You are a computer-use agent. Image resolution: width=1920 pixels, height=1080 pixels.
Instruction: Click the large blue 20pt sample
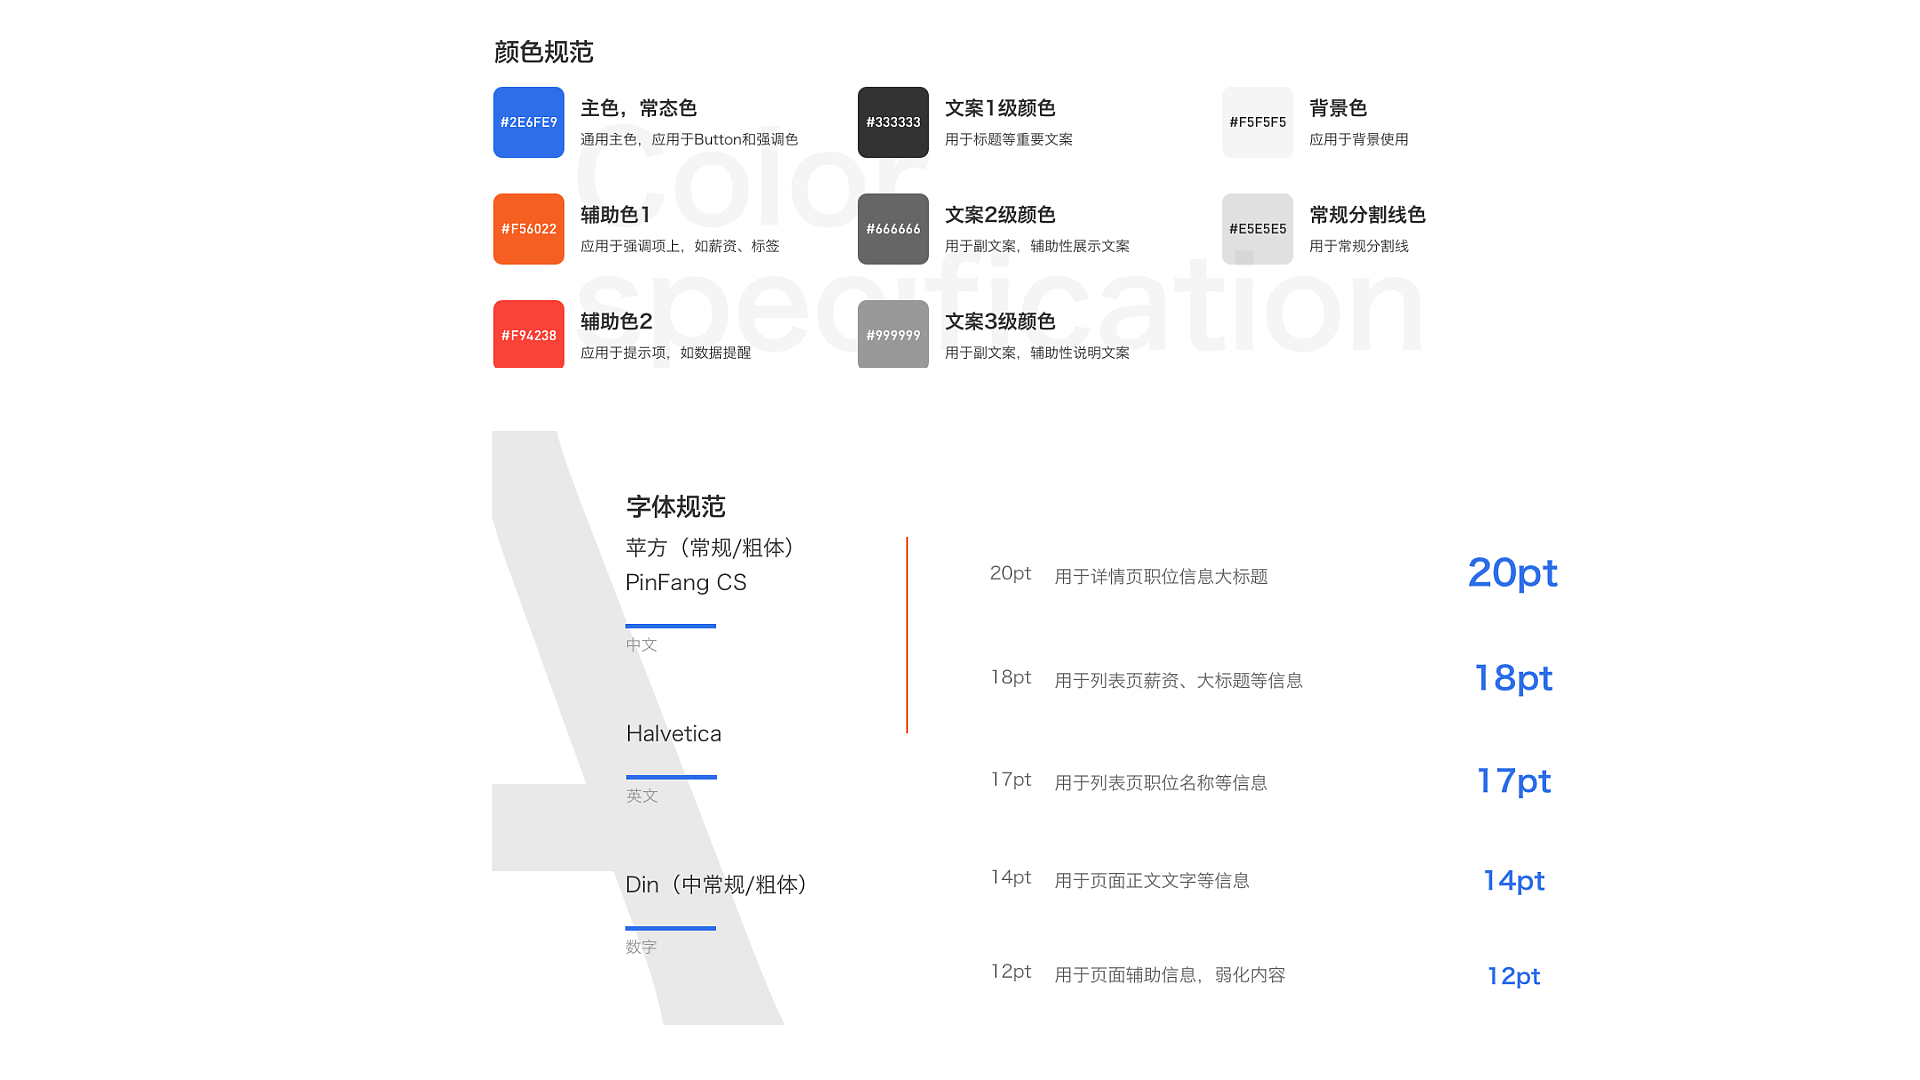1512,574
